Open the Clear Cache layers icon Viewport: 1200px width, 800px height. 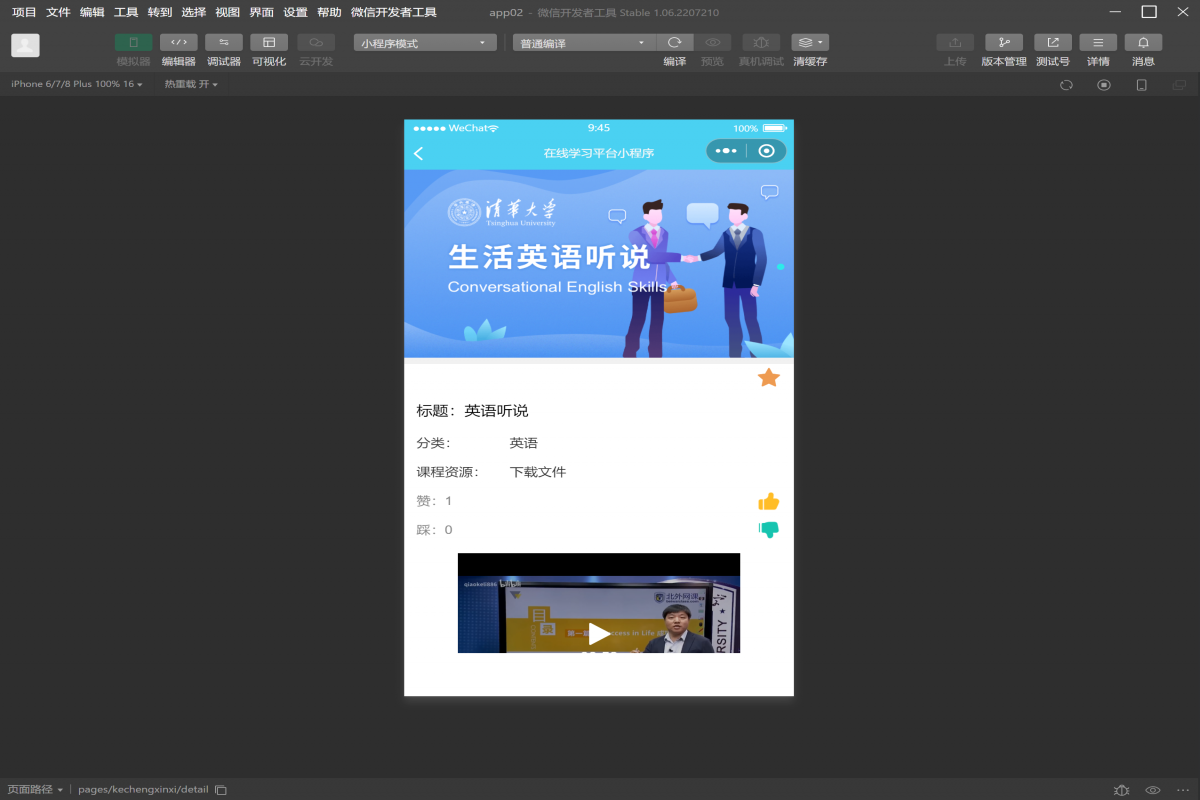coord(809,43)
